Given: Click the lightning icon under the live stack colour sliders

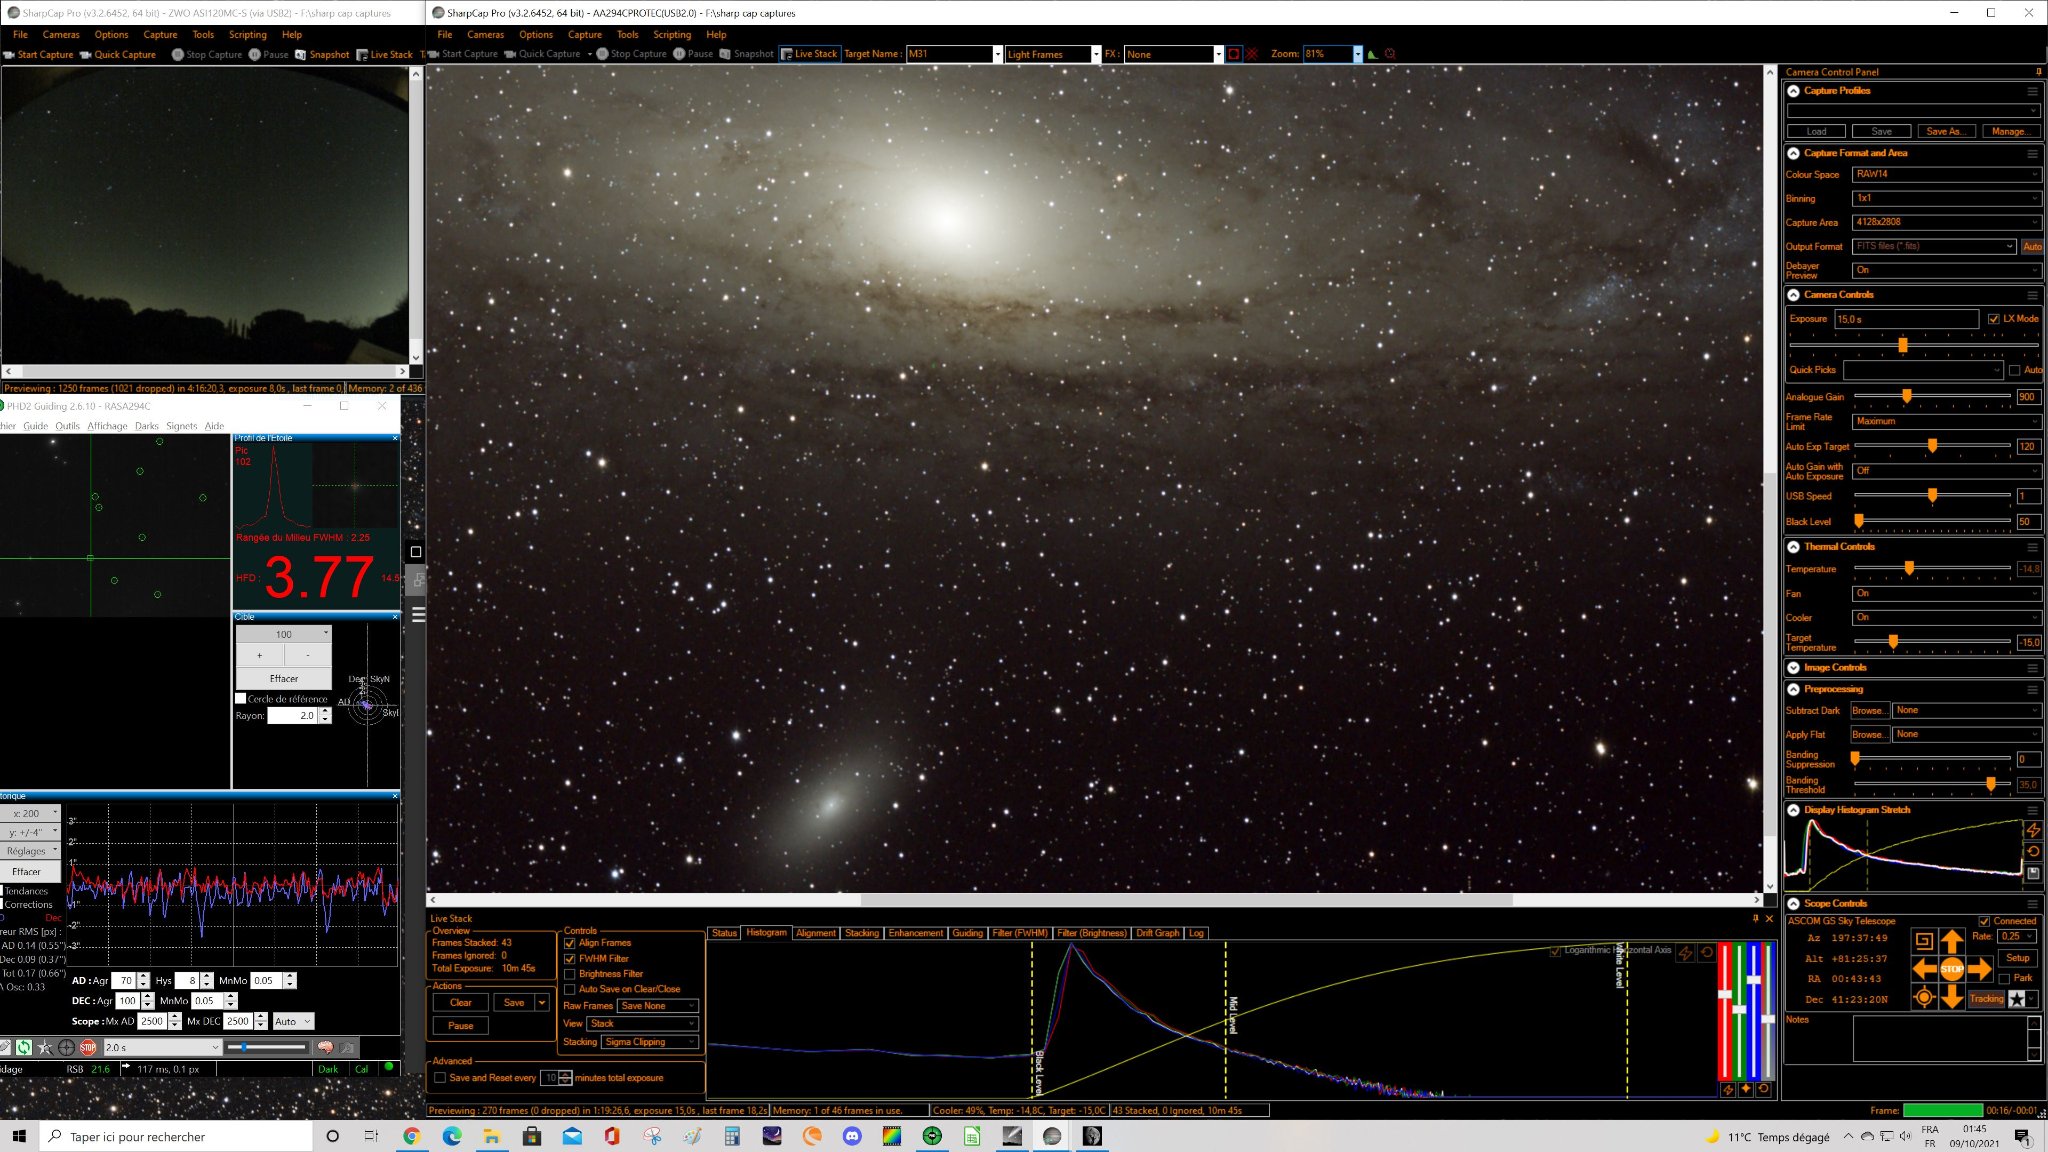Looking at the screenshot, I should tap(1727, 1090).
